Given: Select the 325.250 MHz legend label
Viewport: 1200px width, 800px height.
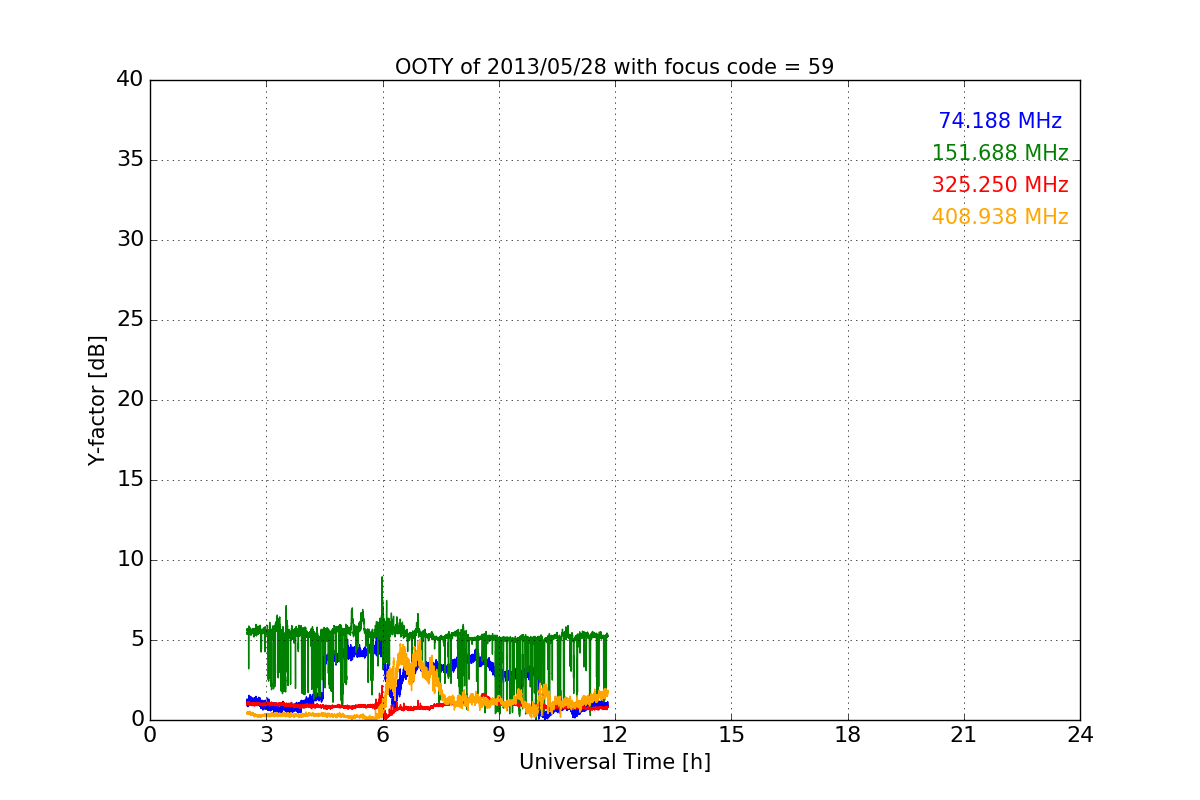Looking at the screenshot, I should pos(1000,185).
